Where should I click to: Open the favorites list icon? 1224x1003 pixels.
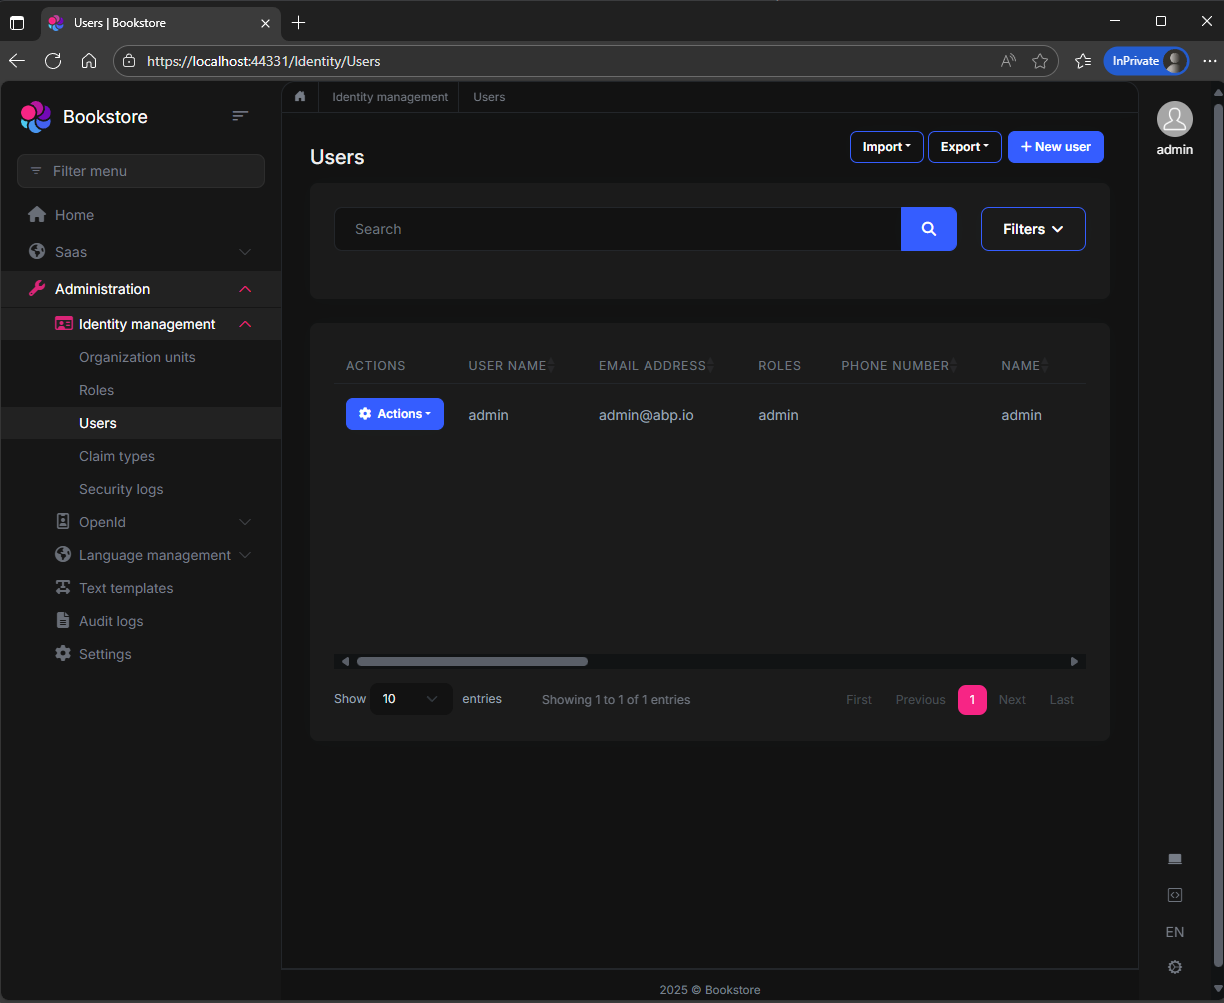tap(1083, 61)
